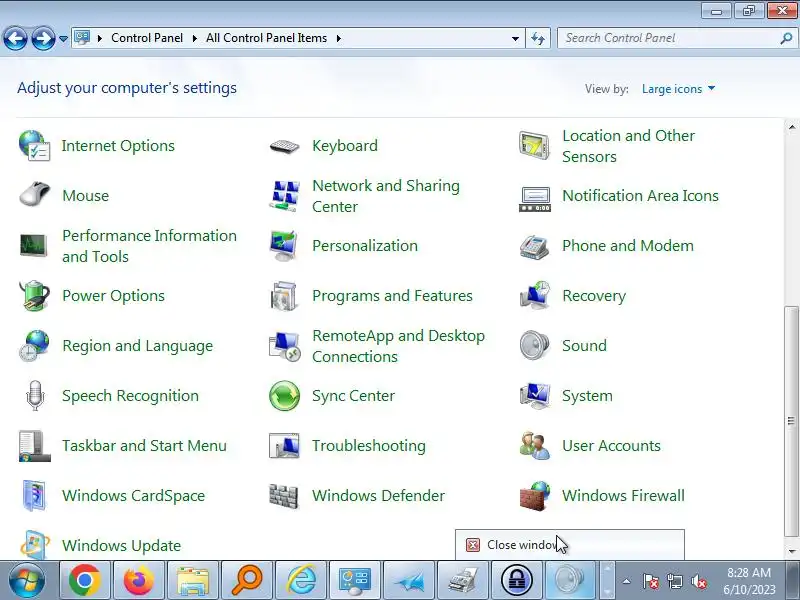800x600 pixels.
Task: Click the Sound speaker icon
Action: click(534, 345)
